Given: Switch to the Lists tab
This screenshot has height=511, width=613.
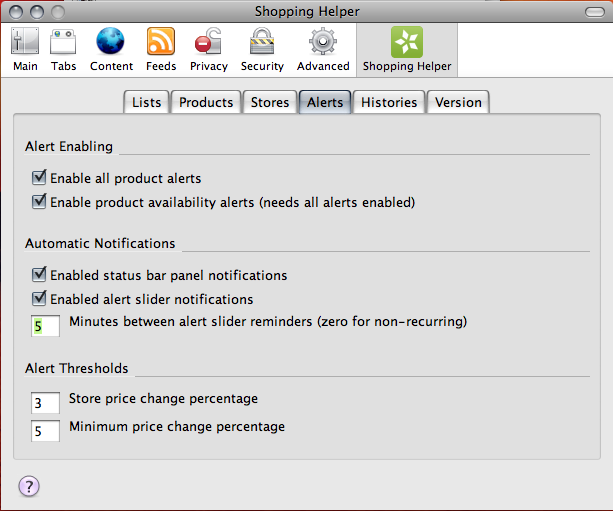Looking at the screenshot, I should click(146, 102).
